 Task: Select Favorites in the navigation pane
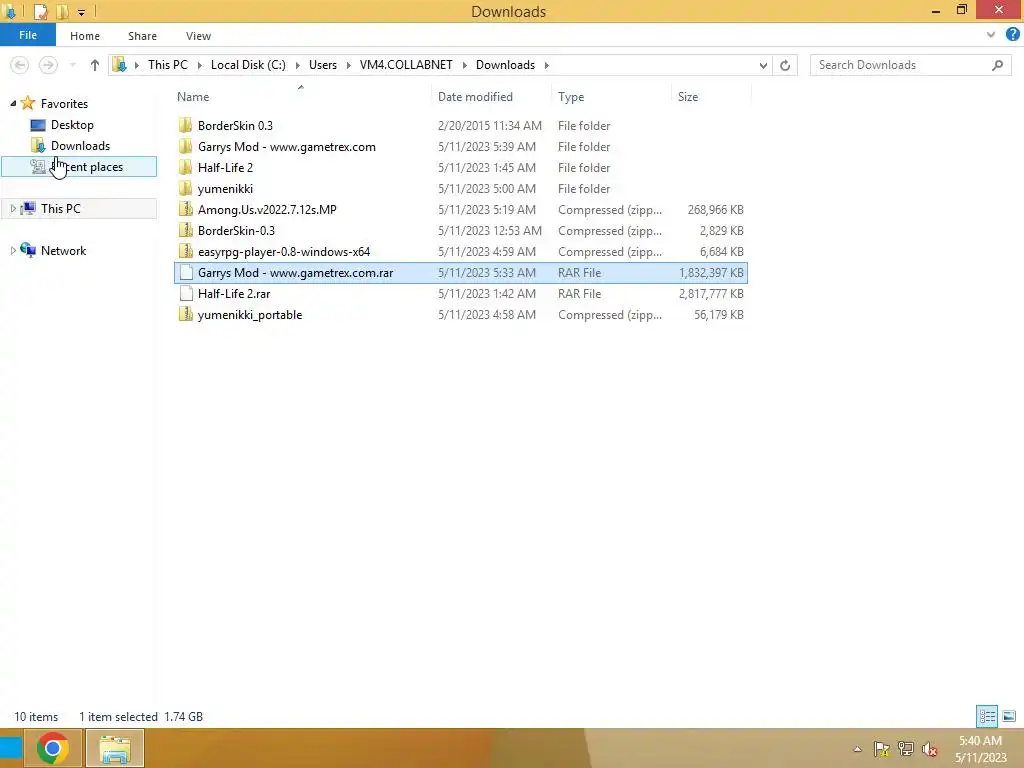[64, 103]
